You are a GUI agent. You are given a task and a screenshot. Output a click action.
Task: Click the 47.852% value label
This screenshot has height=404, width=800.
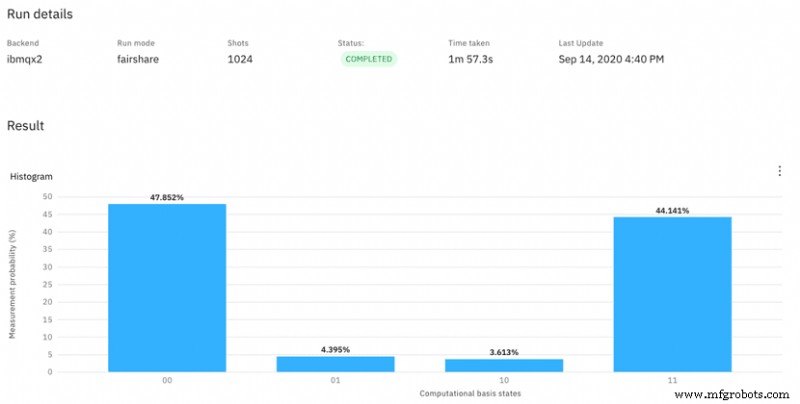pos(167,197)
